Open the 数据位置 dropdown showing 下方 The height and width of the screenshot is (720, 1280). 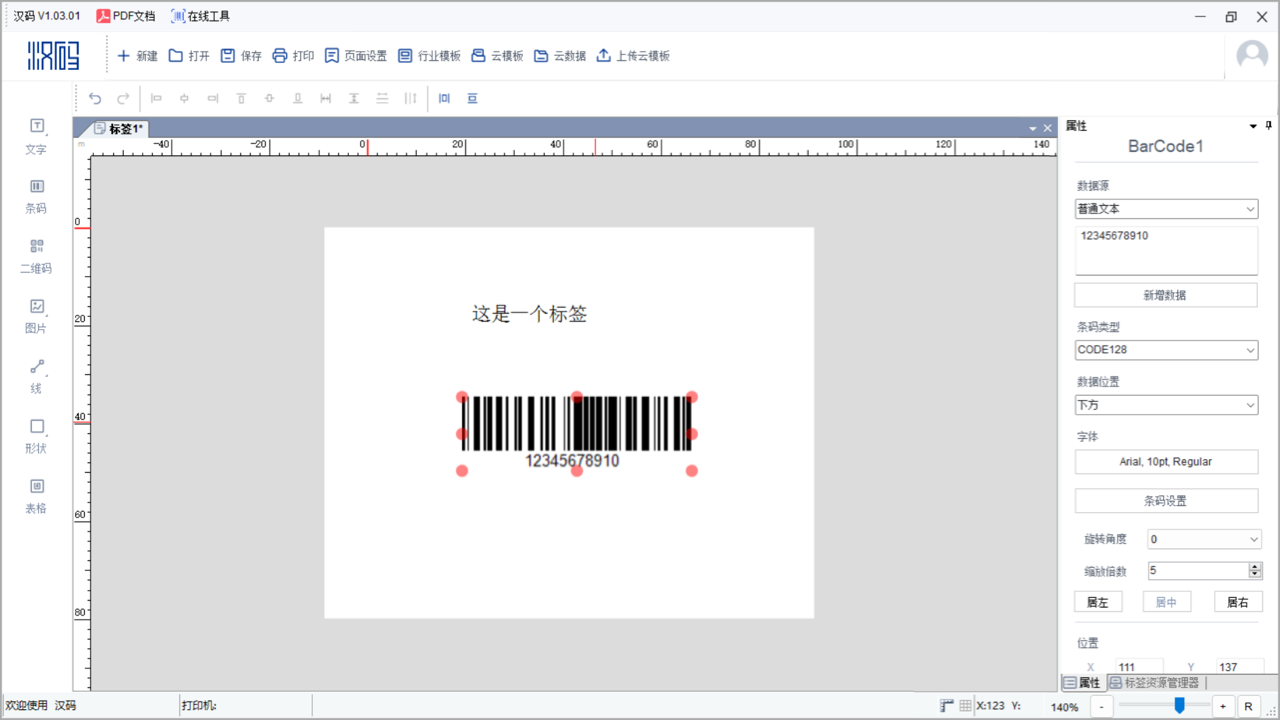(x=1166, y=405)
